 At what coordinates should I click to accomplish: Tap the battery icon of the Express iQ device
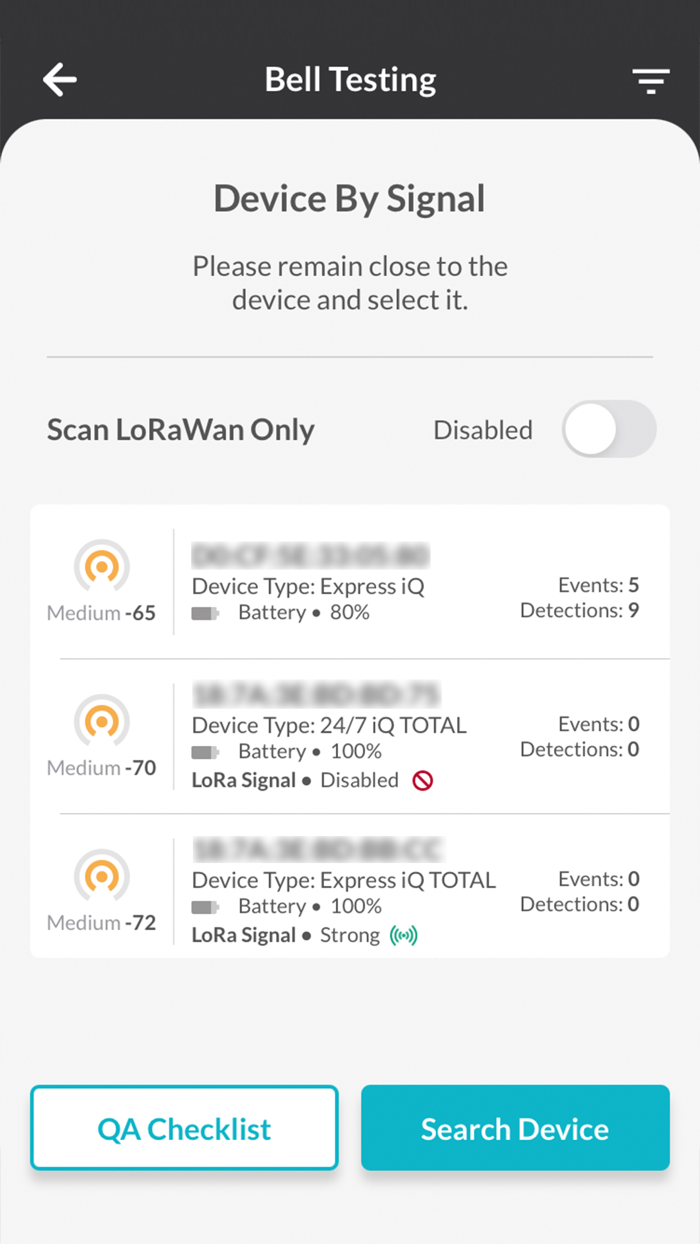(203, 612)
